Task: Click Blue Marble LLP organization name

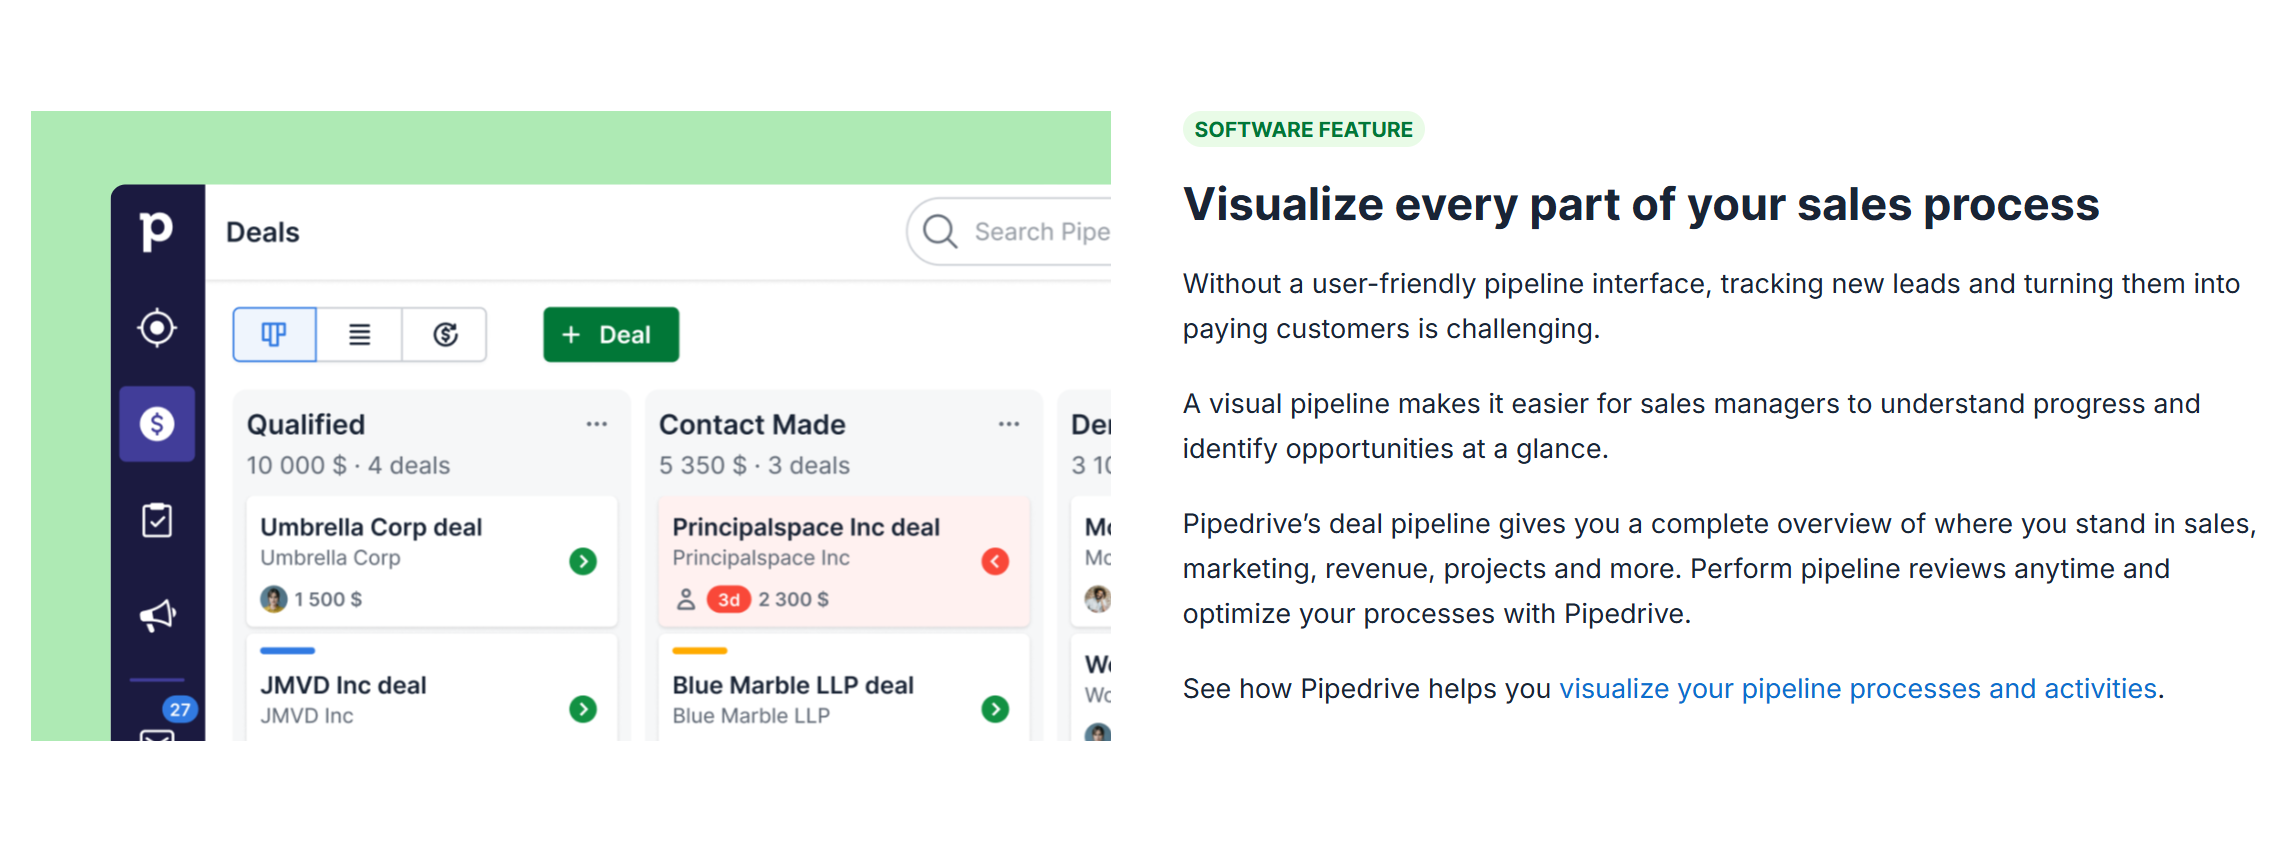Action: pyautogui.click(x=751, y=716)
